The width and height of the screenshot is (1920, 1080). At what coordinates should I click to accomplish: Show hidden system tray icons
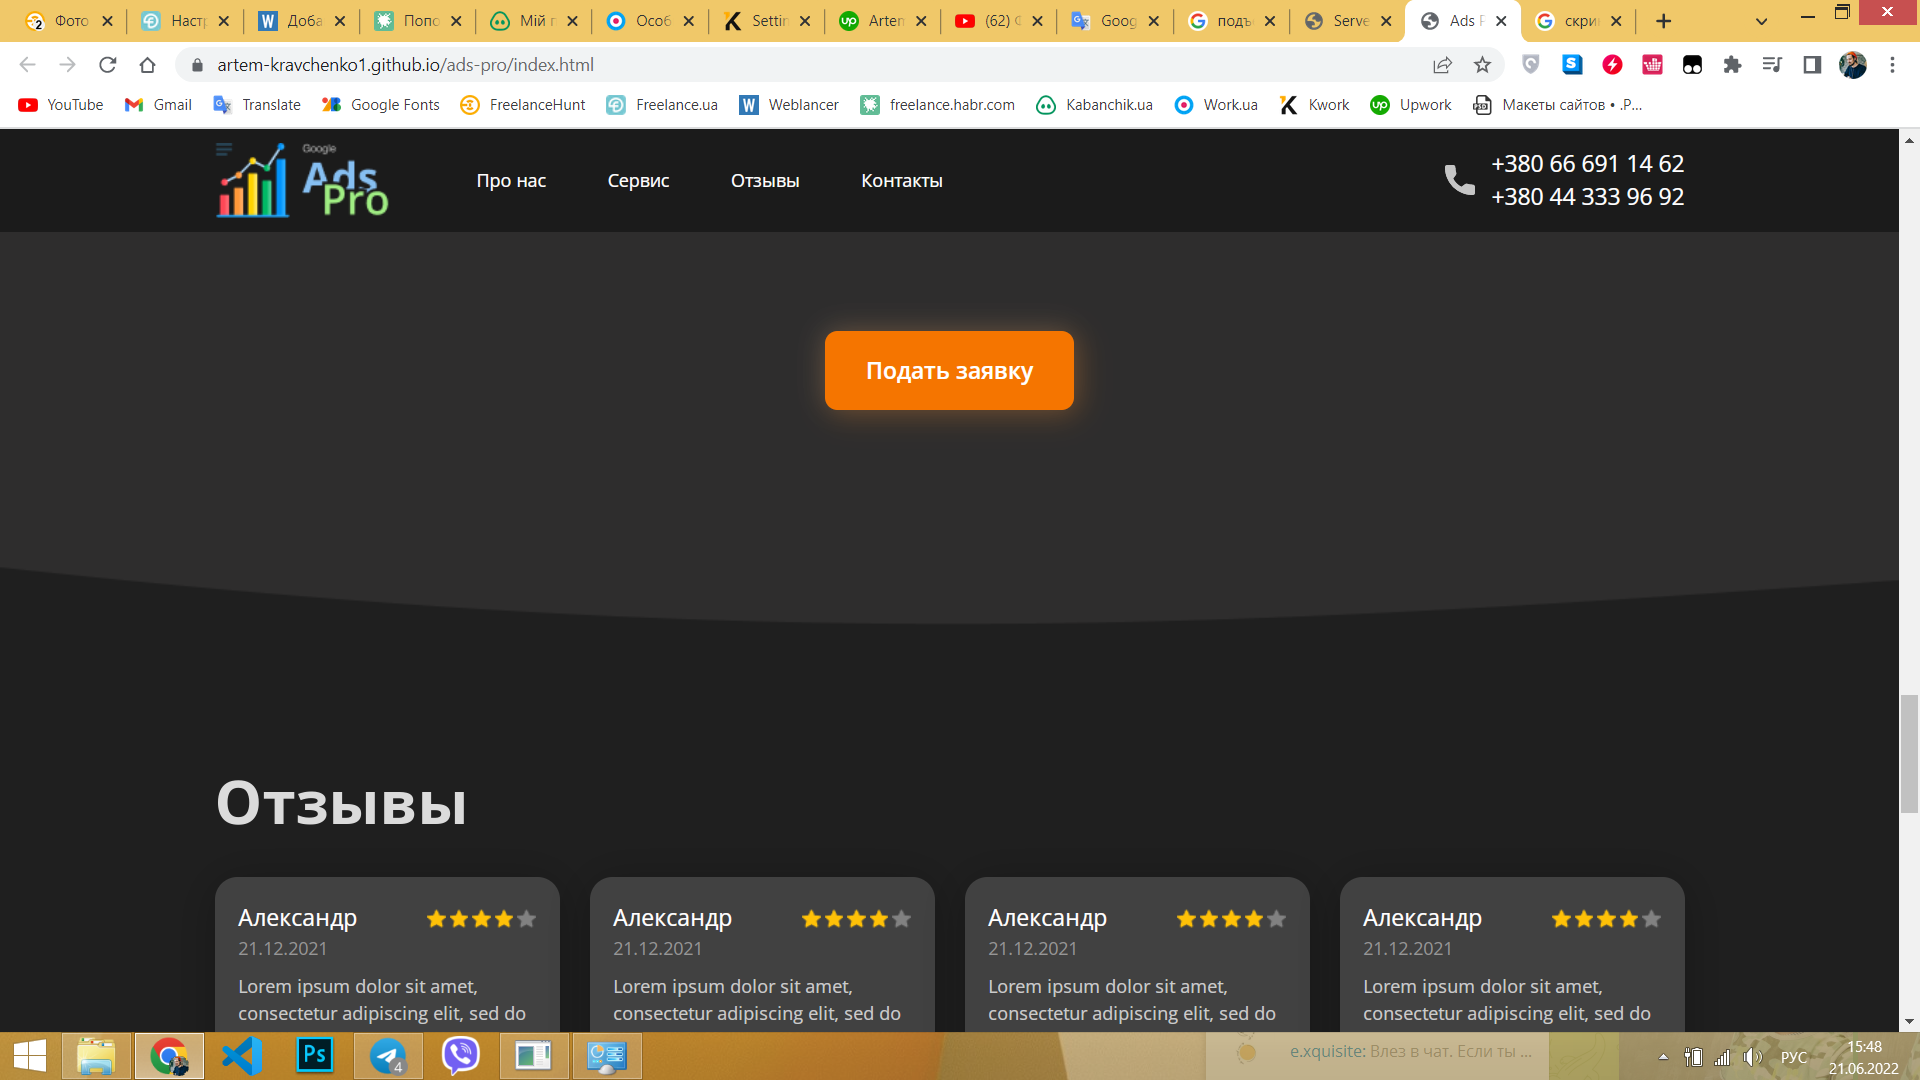[1663, 1056]
